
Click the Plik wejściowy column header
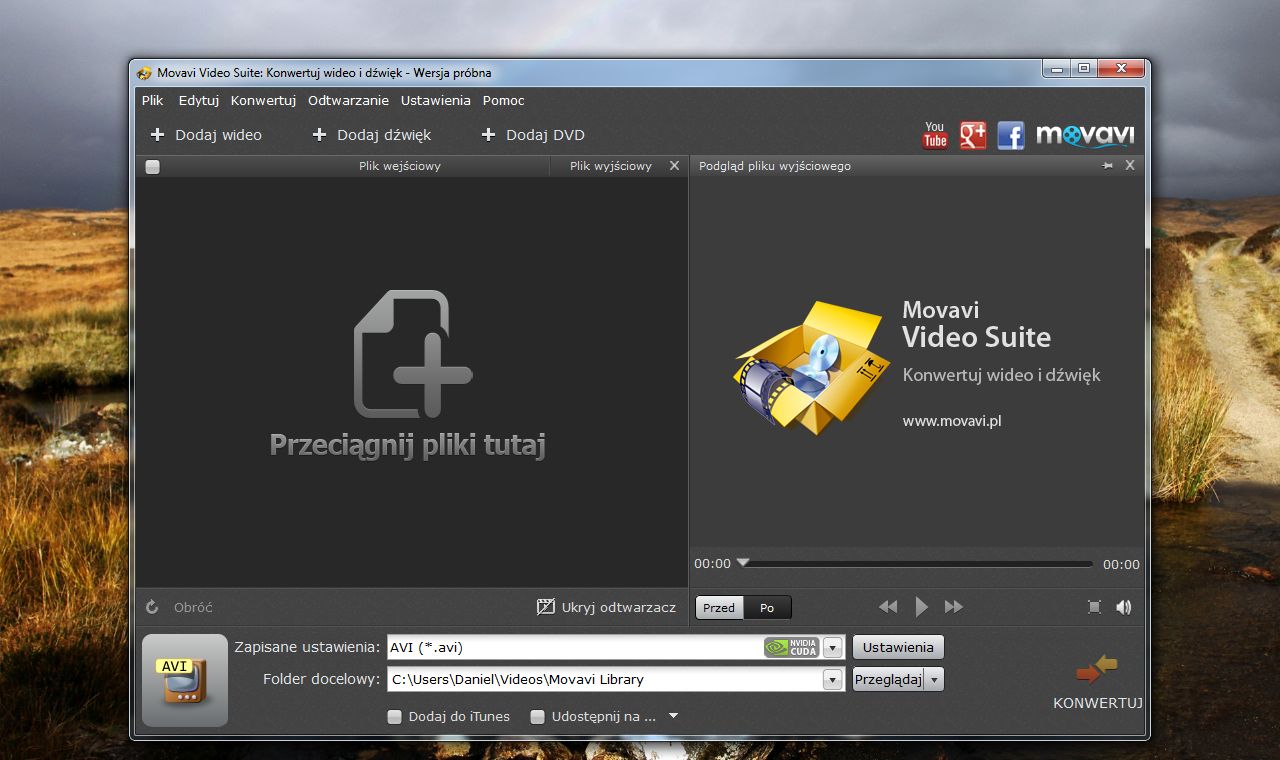[400, 166]
